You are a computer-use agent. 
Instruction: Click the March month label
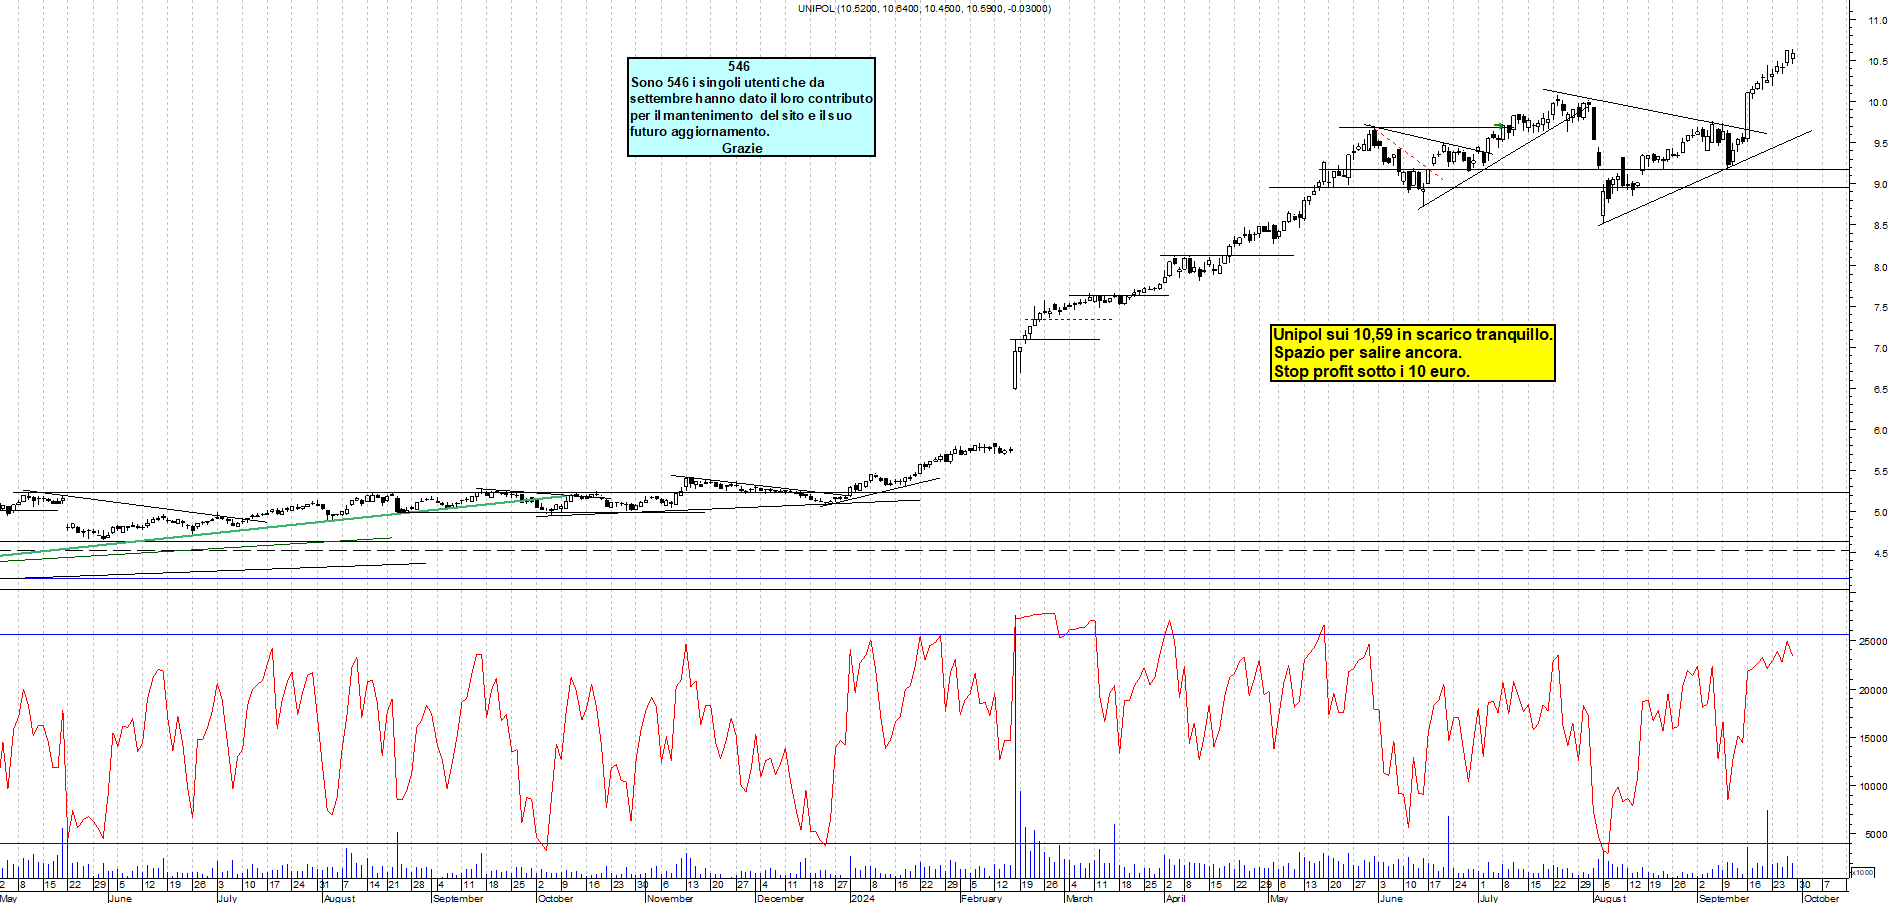click(1079, 898)
